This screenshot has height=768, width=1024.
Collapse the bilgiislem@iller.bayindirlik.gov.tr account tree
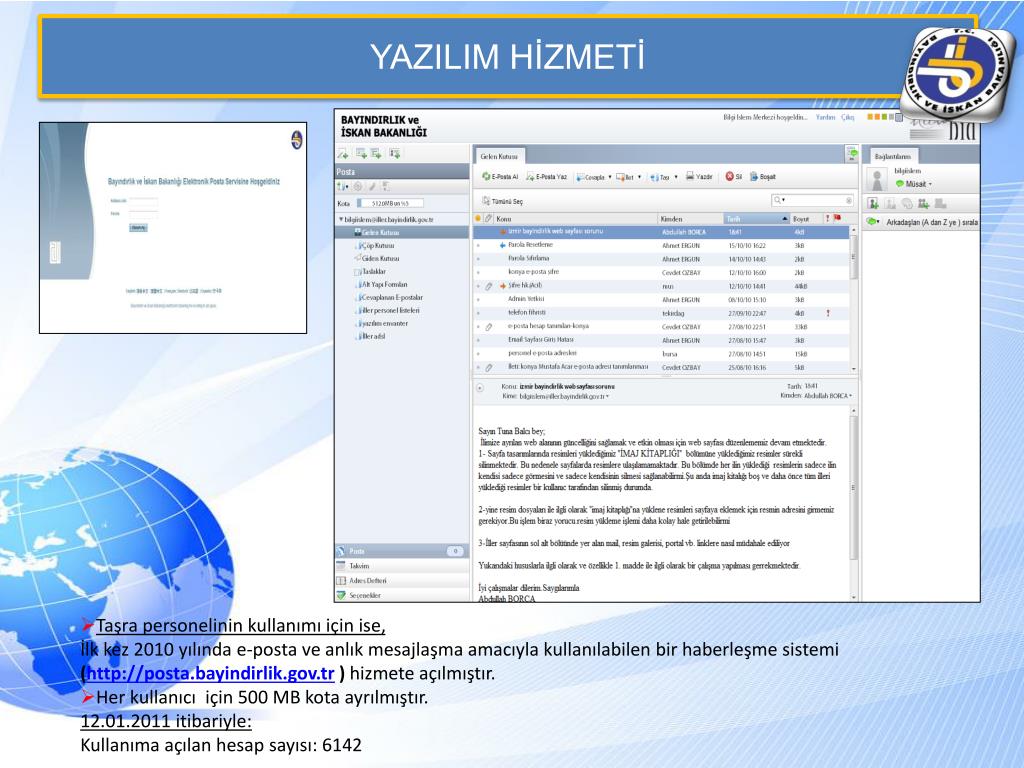point(340,219)
